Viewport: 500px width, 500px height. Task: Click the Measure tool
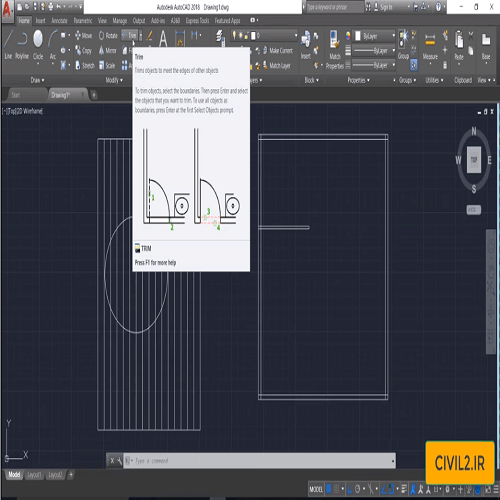[x=430, y=45]
